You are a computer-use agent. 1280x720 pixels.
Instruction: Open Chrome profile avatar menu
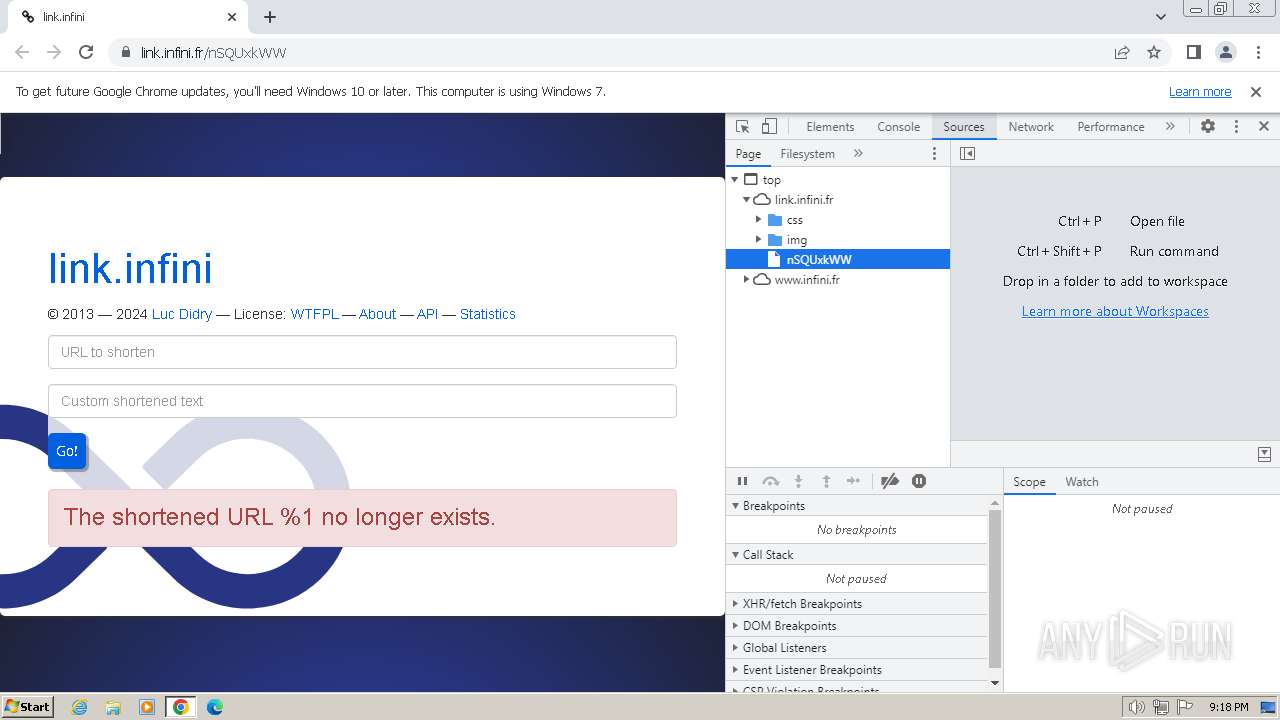click(x=1225, y=52)
